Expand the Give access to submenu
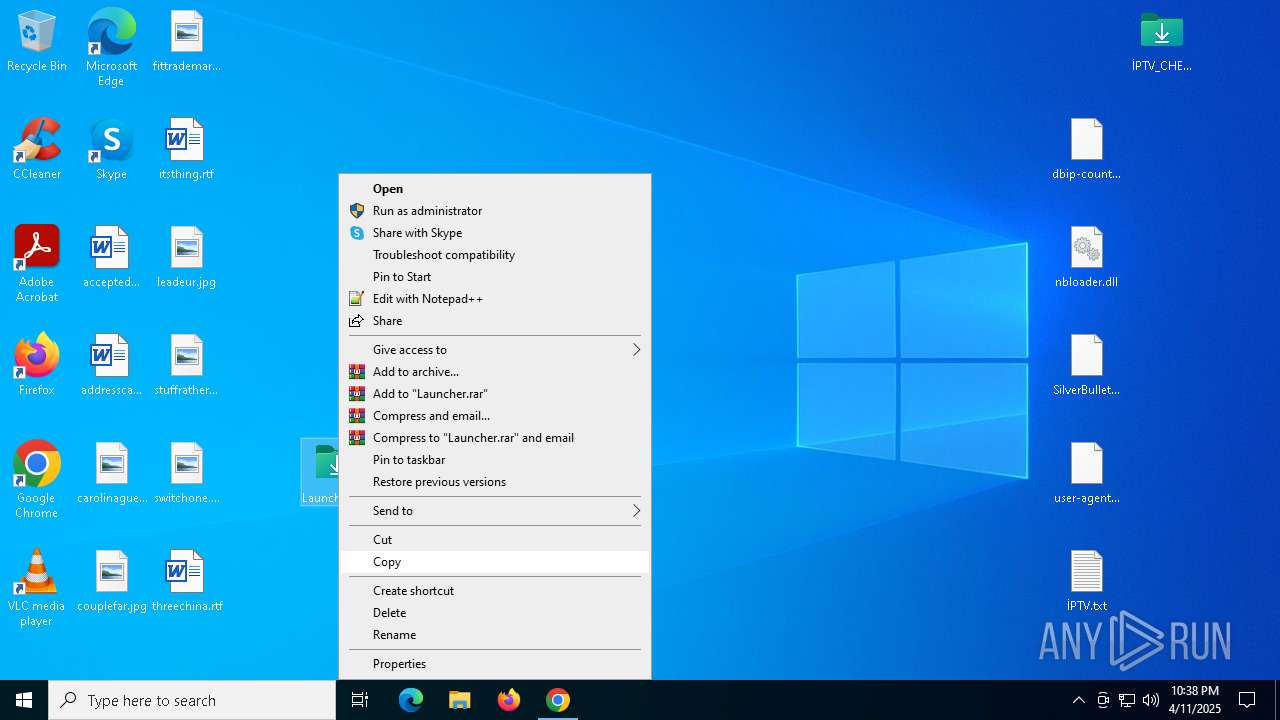Image resolution: width=1280 pixels, height=720 pixels. (495, 350)
